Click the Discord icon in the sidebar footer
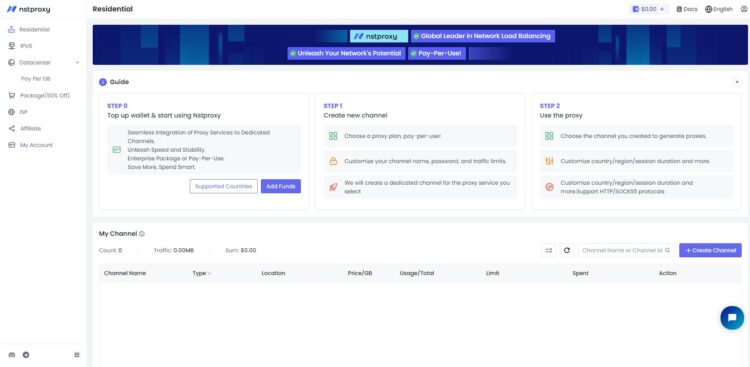Screen dimensions: 750x367 pos(12,355)
